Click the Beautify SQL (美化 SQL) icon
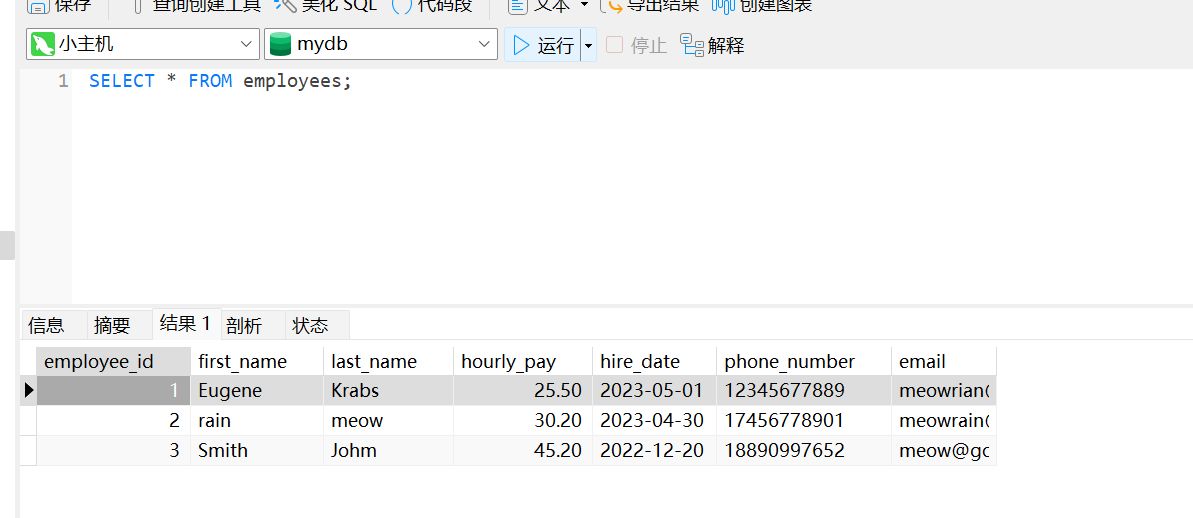This screenshot has height=518, width=1193. 285,6
